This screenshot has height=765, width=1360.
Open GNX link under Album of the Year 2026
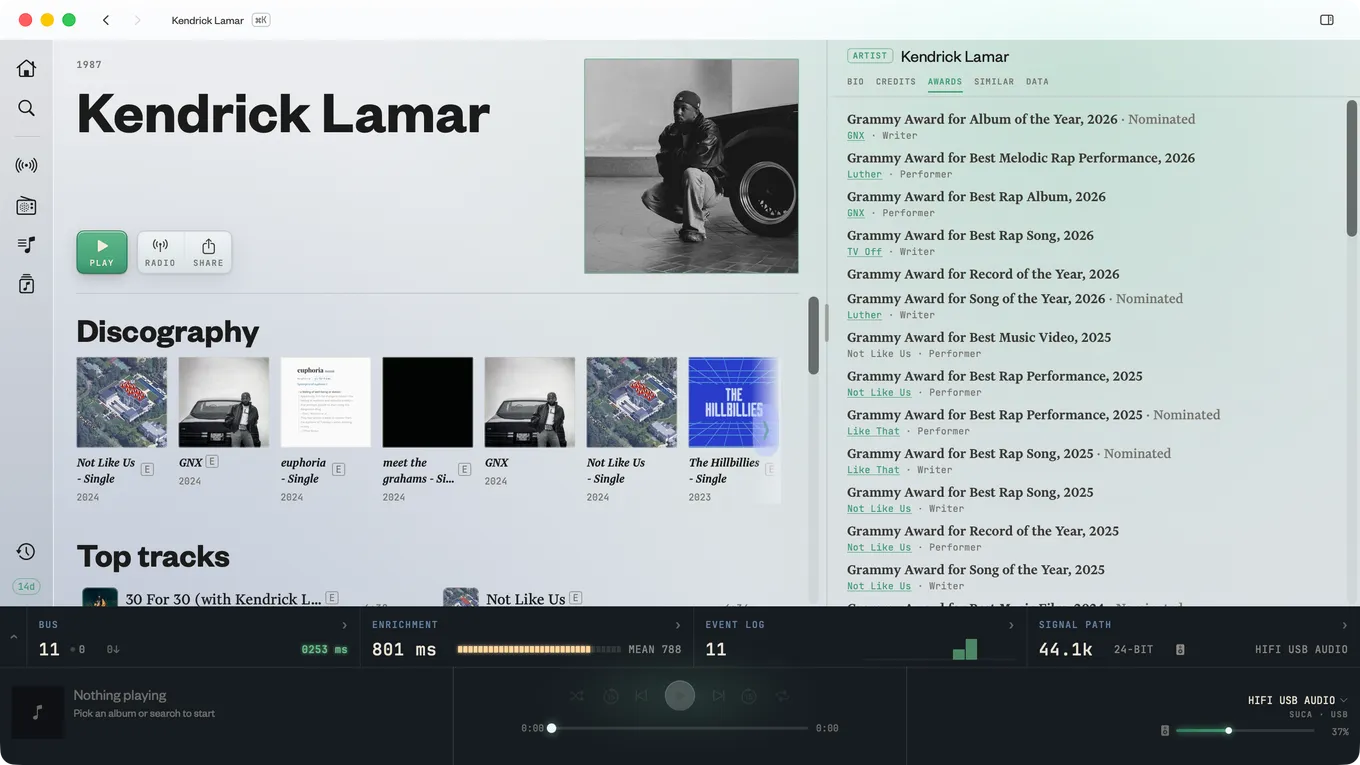[856, 136]
